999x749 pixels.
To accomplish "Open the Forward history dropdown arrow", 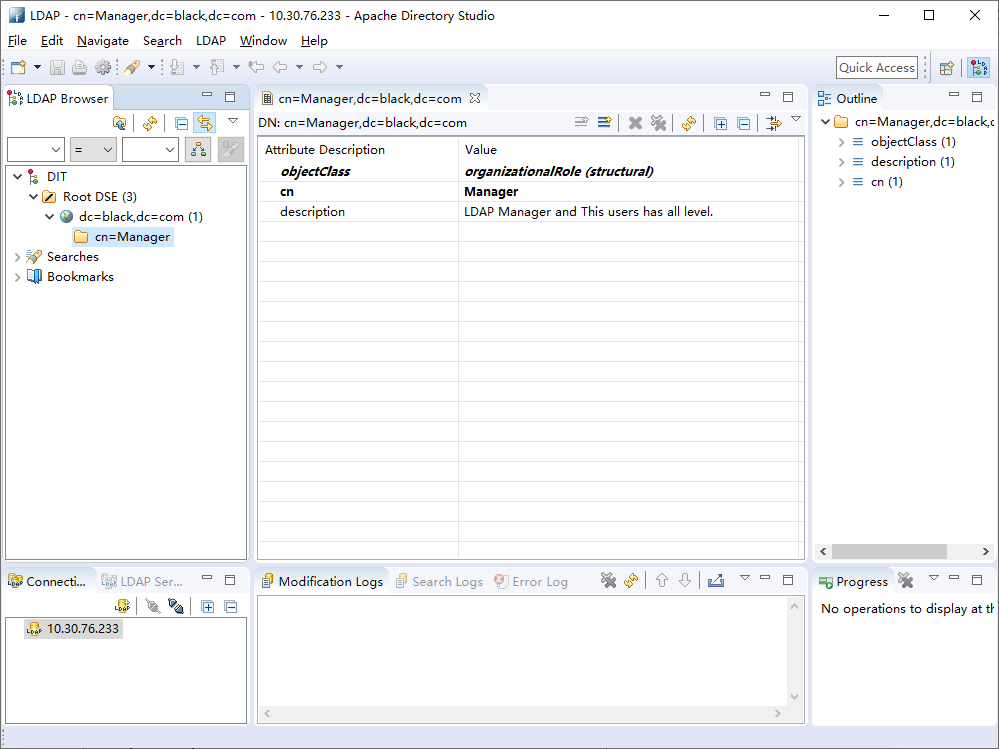I will (x=340, y=67).
